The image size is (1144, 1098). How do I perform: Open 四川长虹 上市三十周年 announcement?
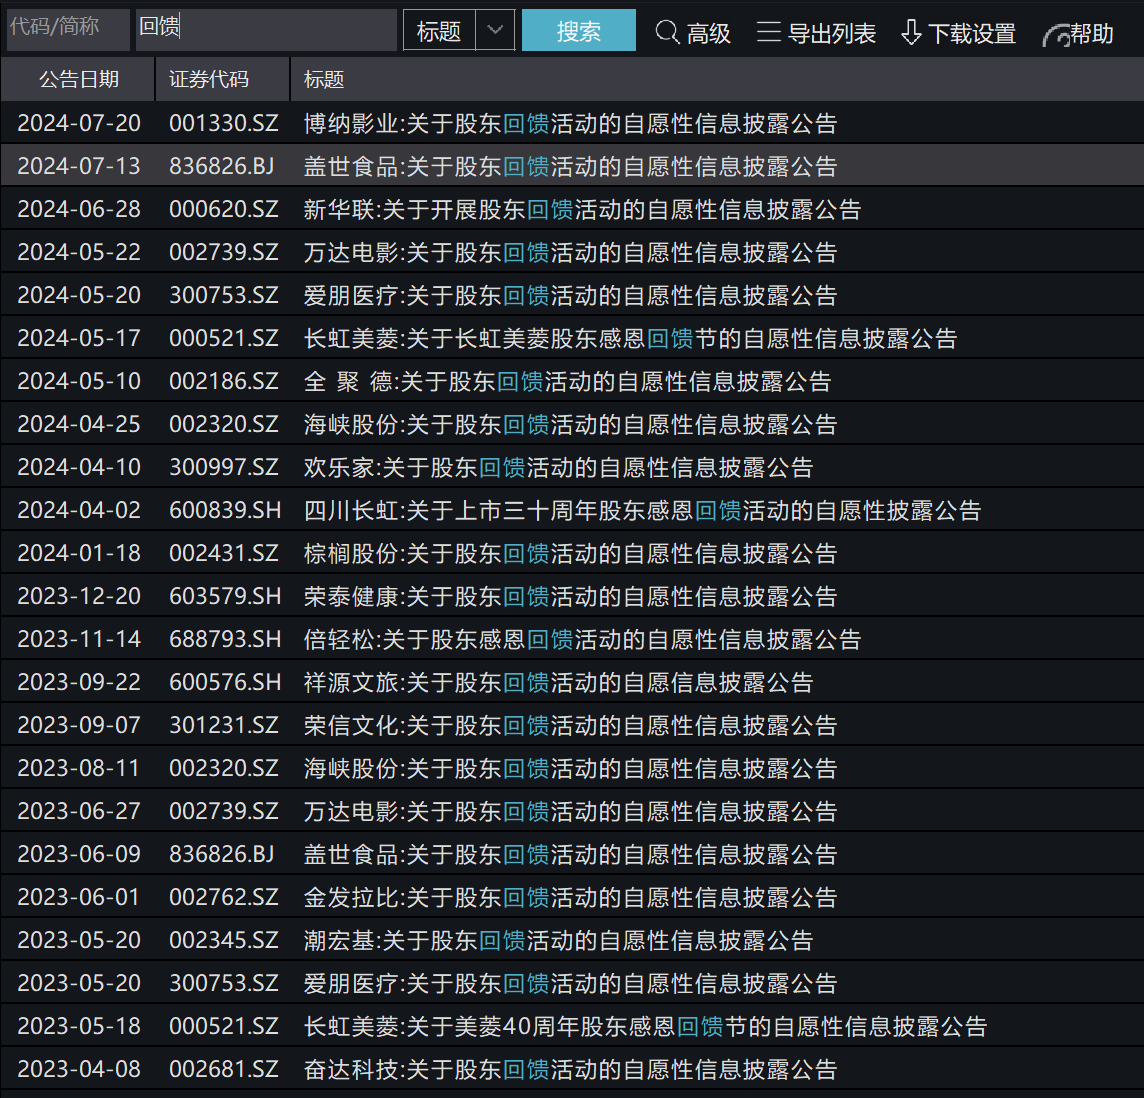point(642,511)
